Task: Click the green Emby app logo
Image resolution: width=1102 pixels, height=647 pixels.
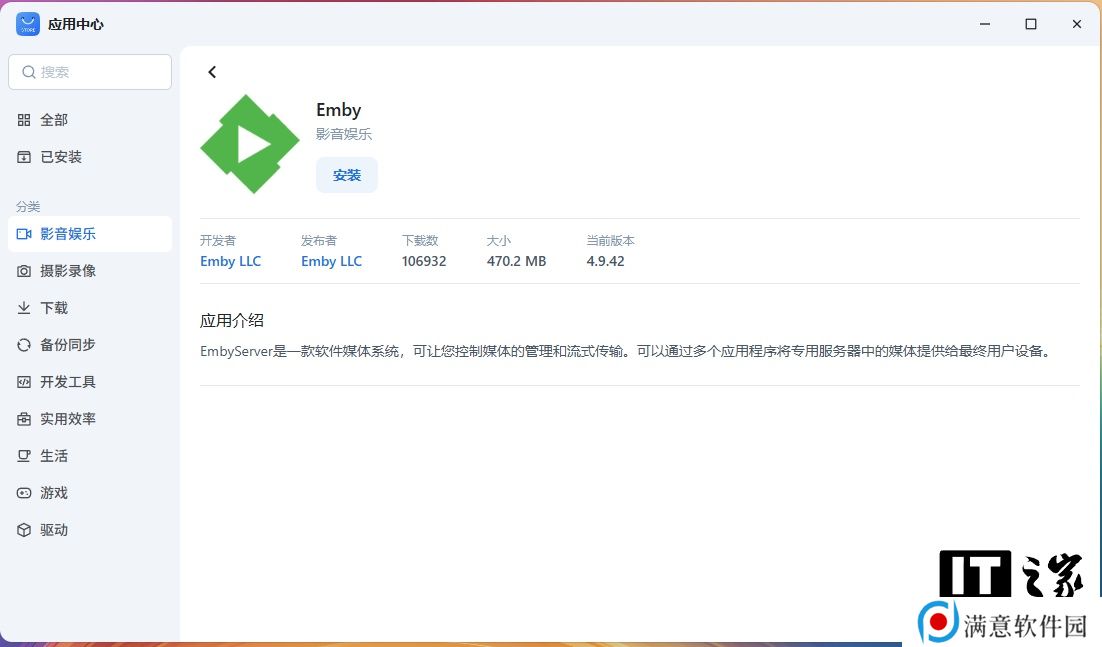Action: click(250, 145)
